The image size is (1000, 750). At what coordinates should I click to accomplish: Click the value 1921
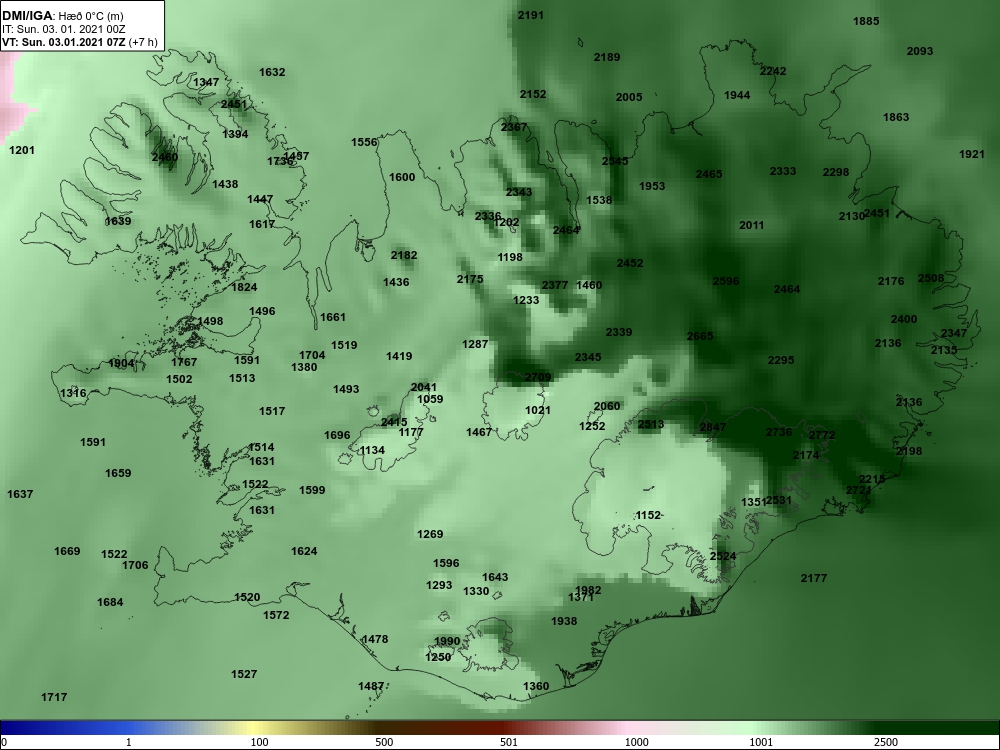point(972,154)
